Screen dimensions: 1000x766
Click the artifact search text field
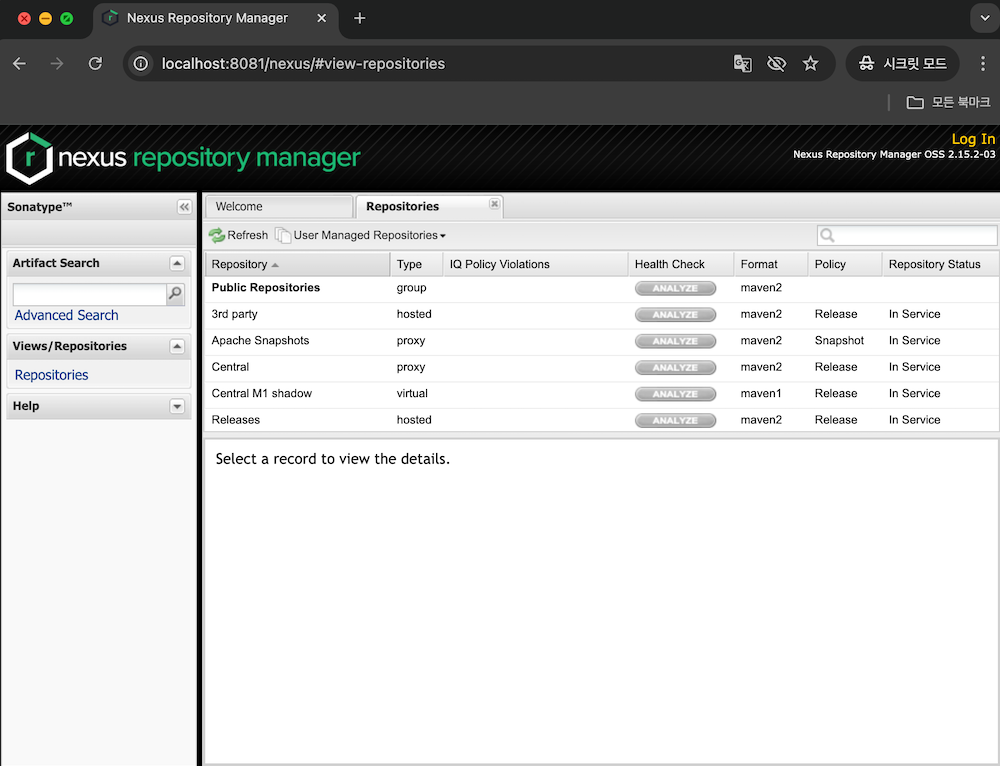(88, 294)
